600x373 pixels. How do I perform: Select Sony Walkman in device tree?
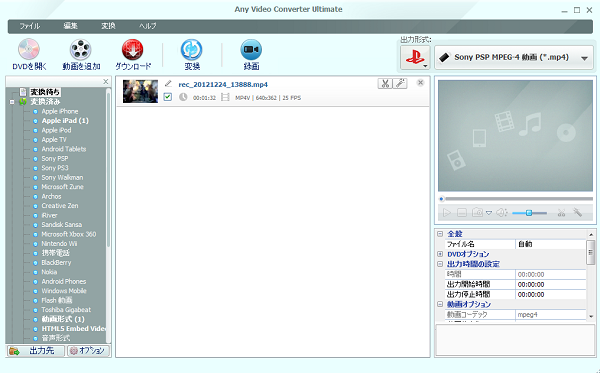[62, 178]
